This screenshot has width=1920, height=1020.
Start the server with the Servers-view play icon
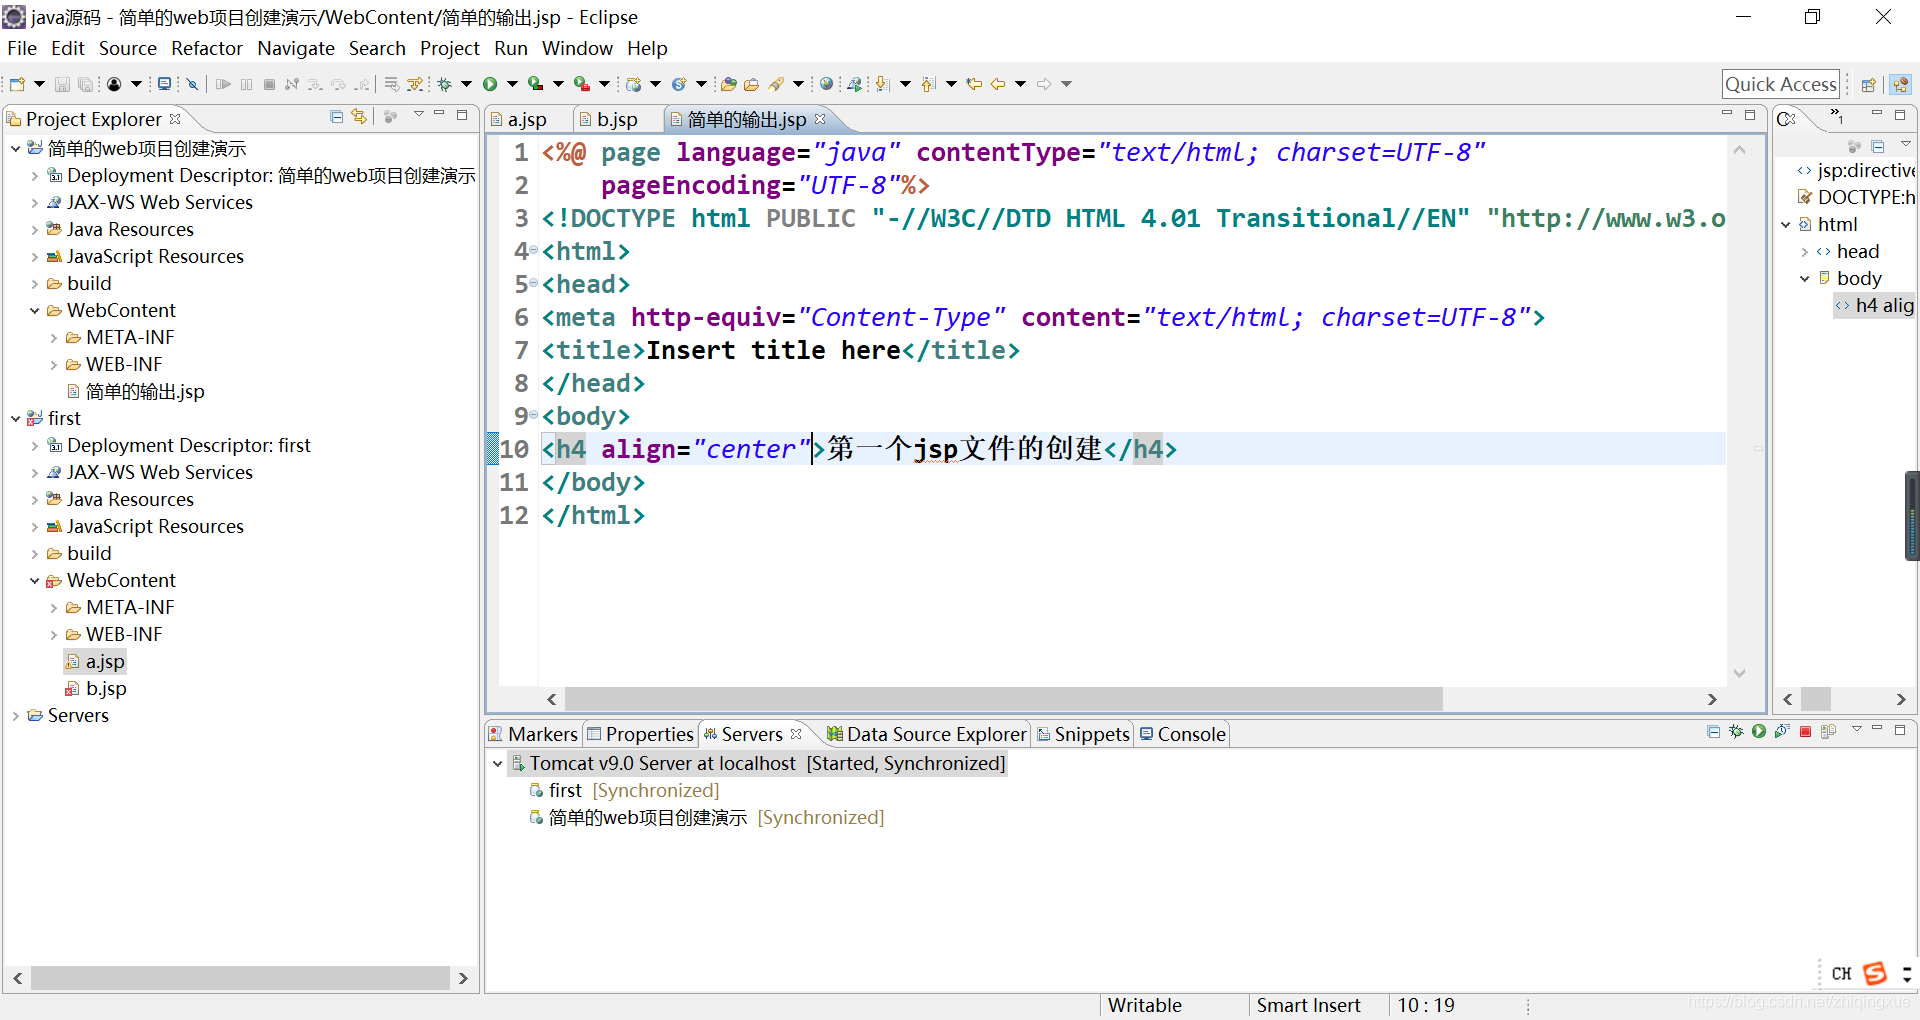[1759, 732]
